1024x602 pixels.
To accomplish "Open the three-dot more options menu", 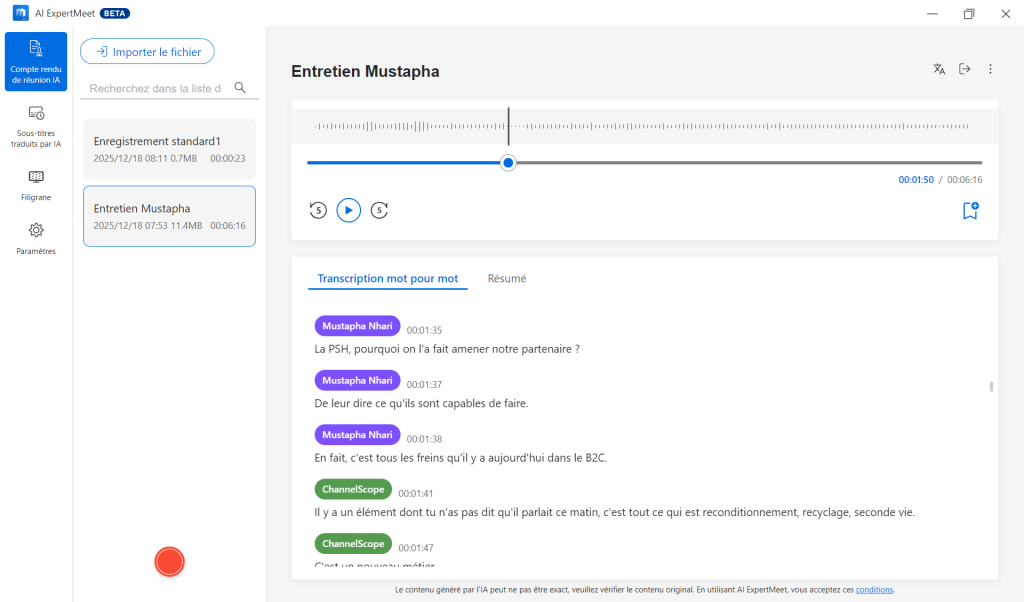I will pos(990,69).
